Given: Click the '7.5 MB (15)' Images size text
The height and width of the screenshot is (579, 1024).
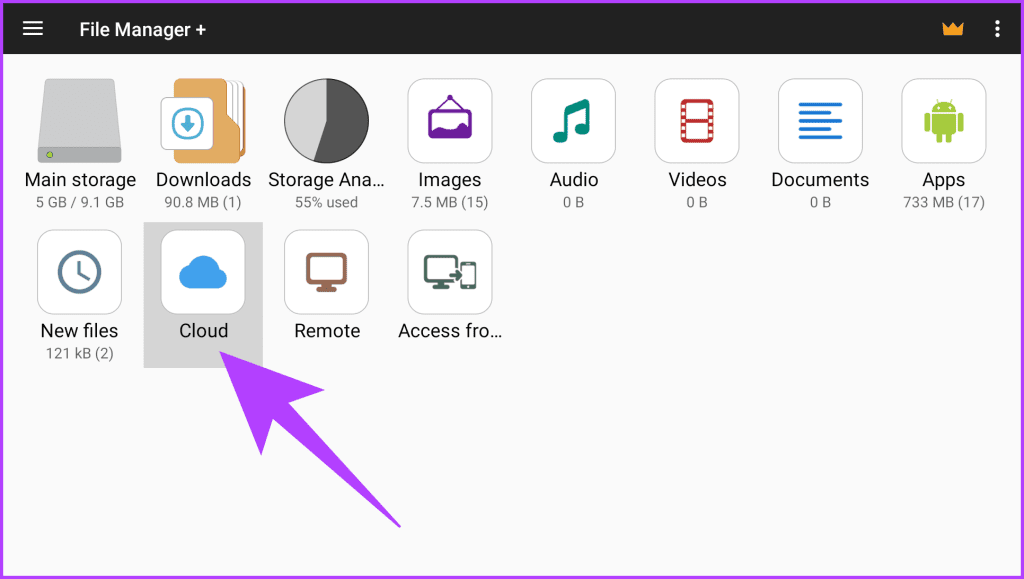Looking at the screenshot, I should click(x=450, y=202).
